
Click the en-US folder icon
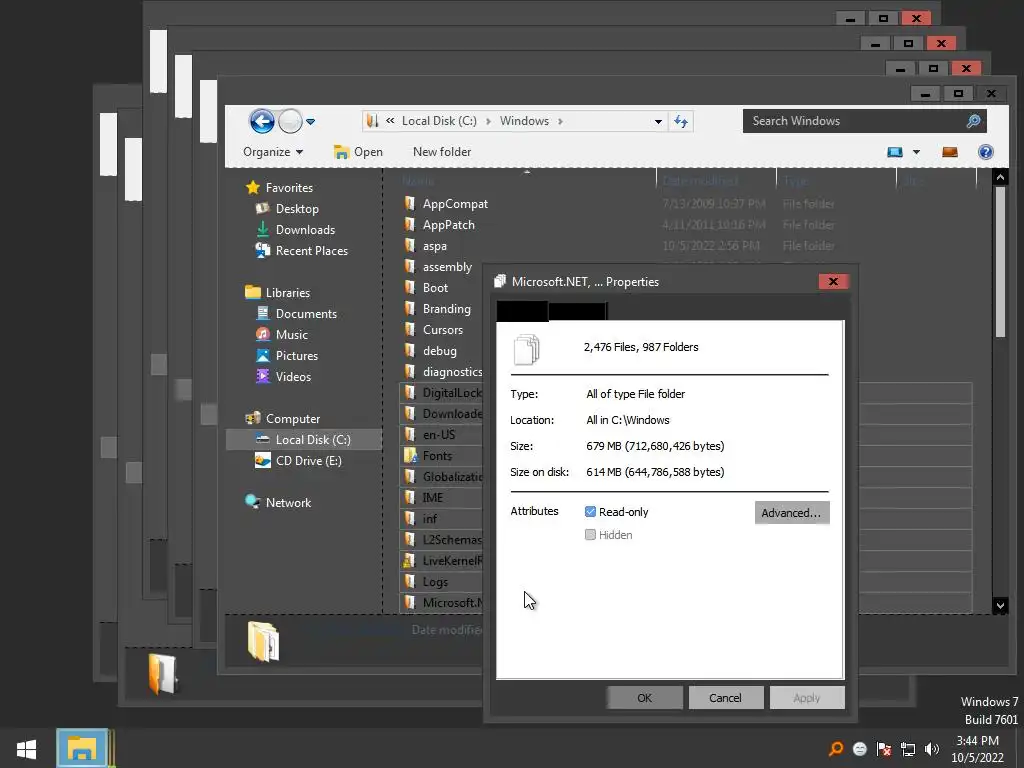coord(410,434)
